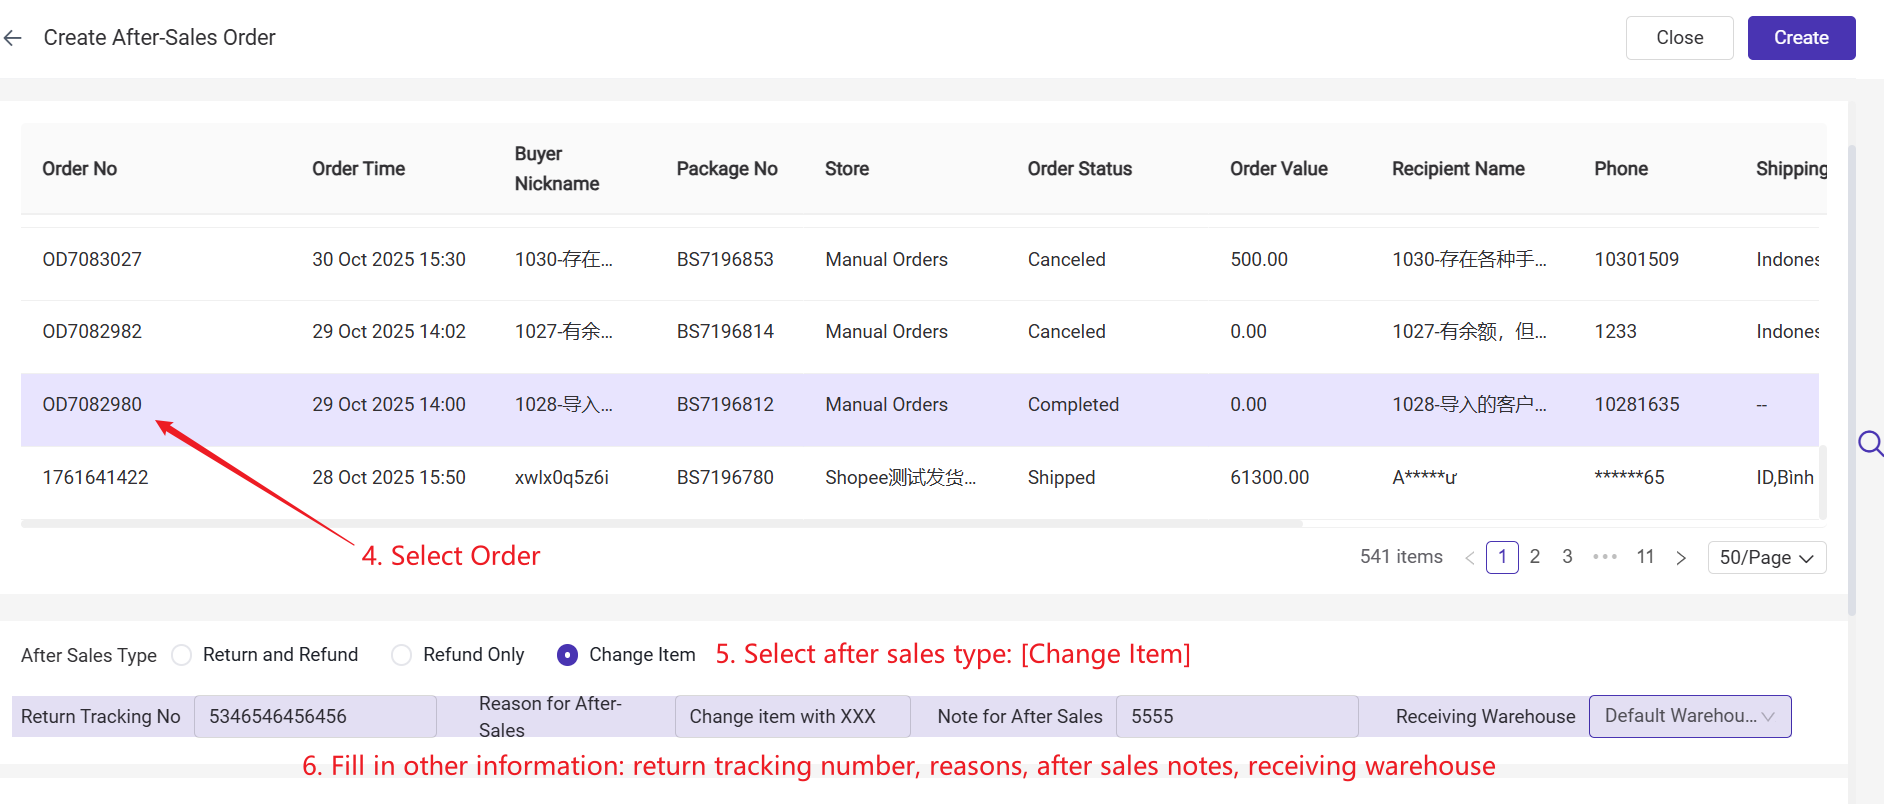Image resolution: width=1884 pixels, height=804 pixels.
Task: Open the 50/Page size dropdown
Action: point(1766,558)
